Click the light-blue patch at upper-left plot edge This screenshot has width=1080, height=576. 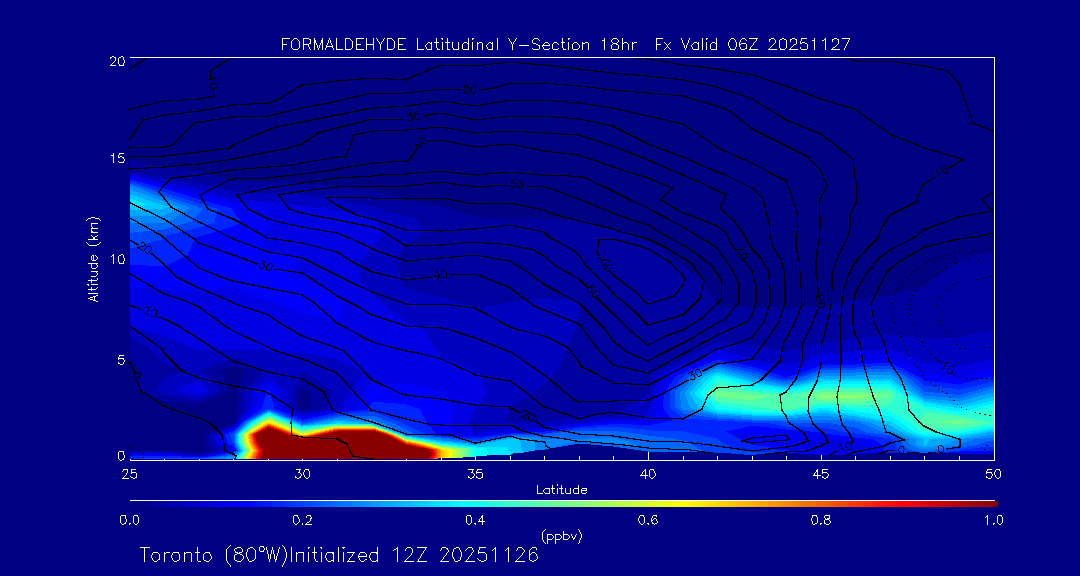pos(145,195)
